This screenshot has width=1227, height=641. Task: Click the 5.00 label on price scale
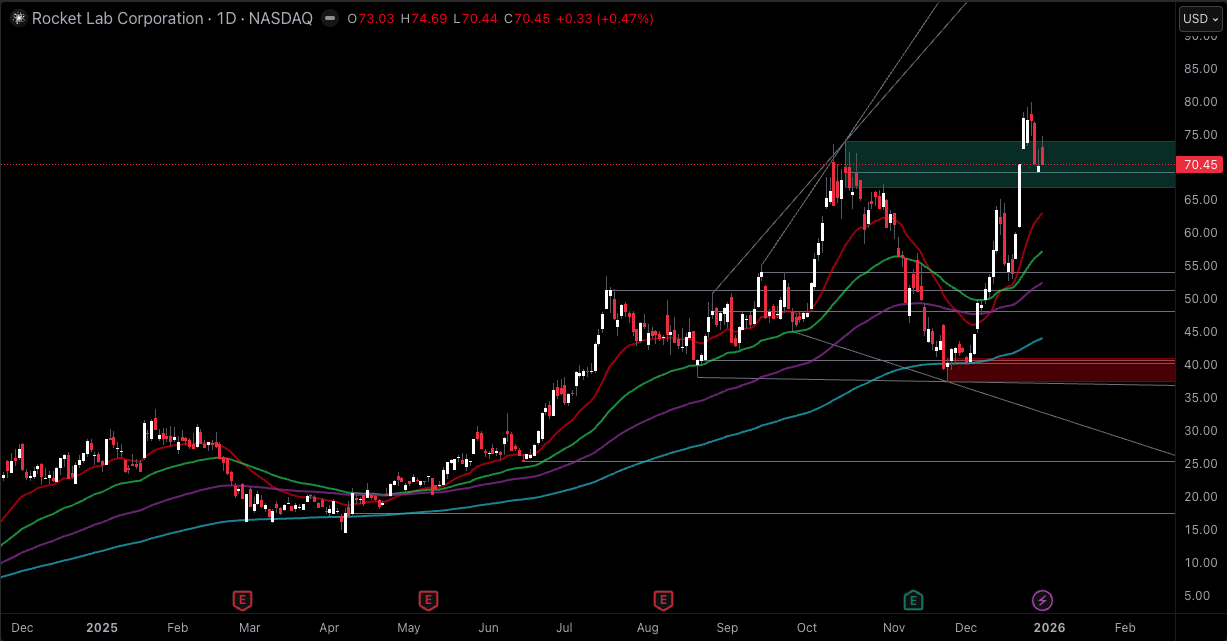pos(1200,596)
